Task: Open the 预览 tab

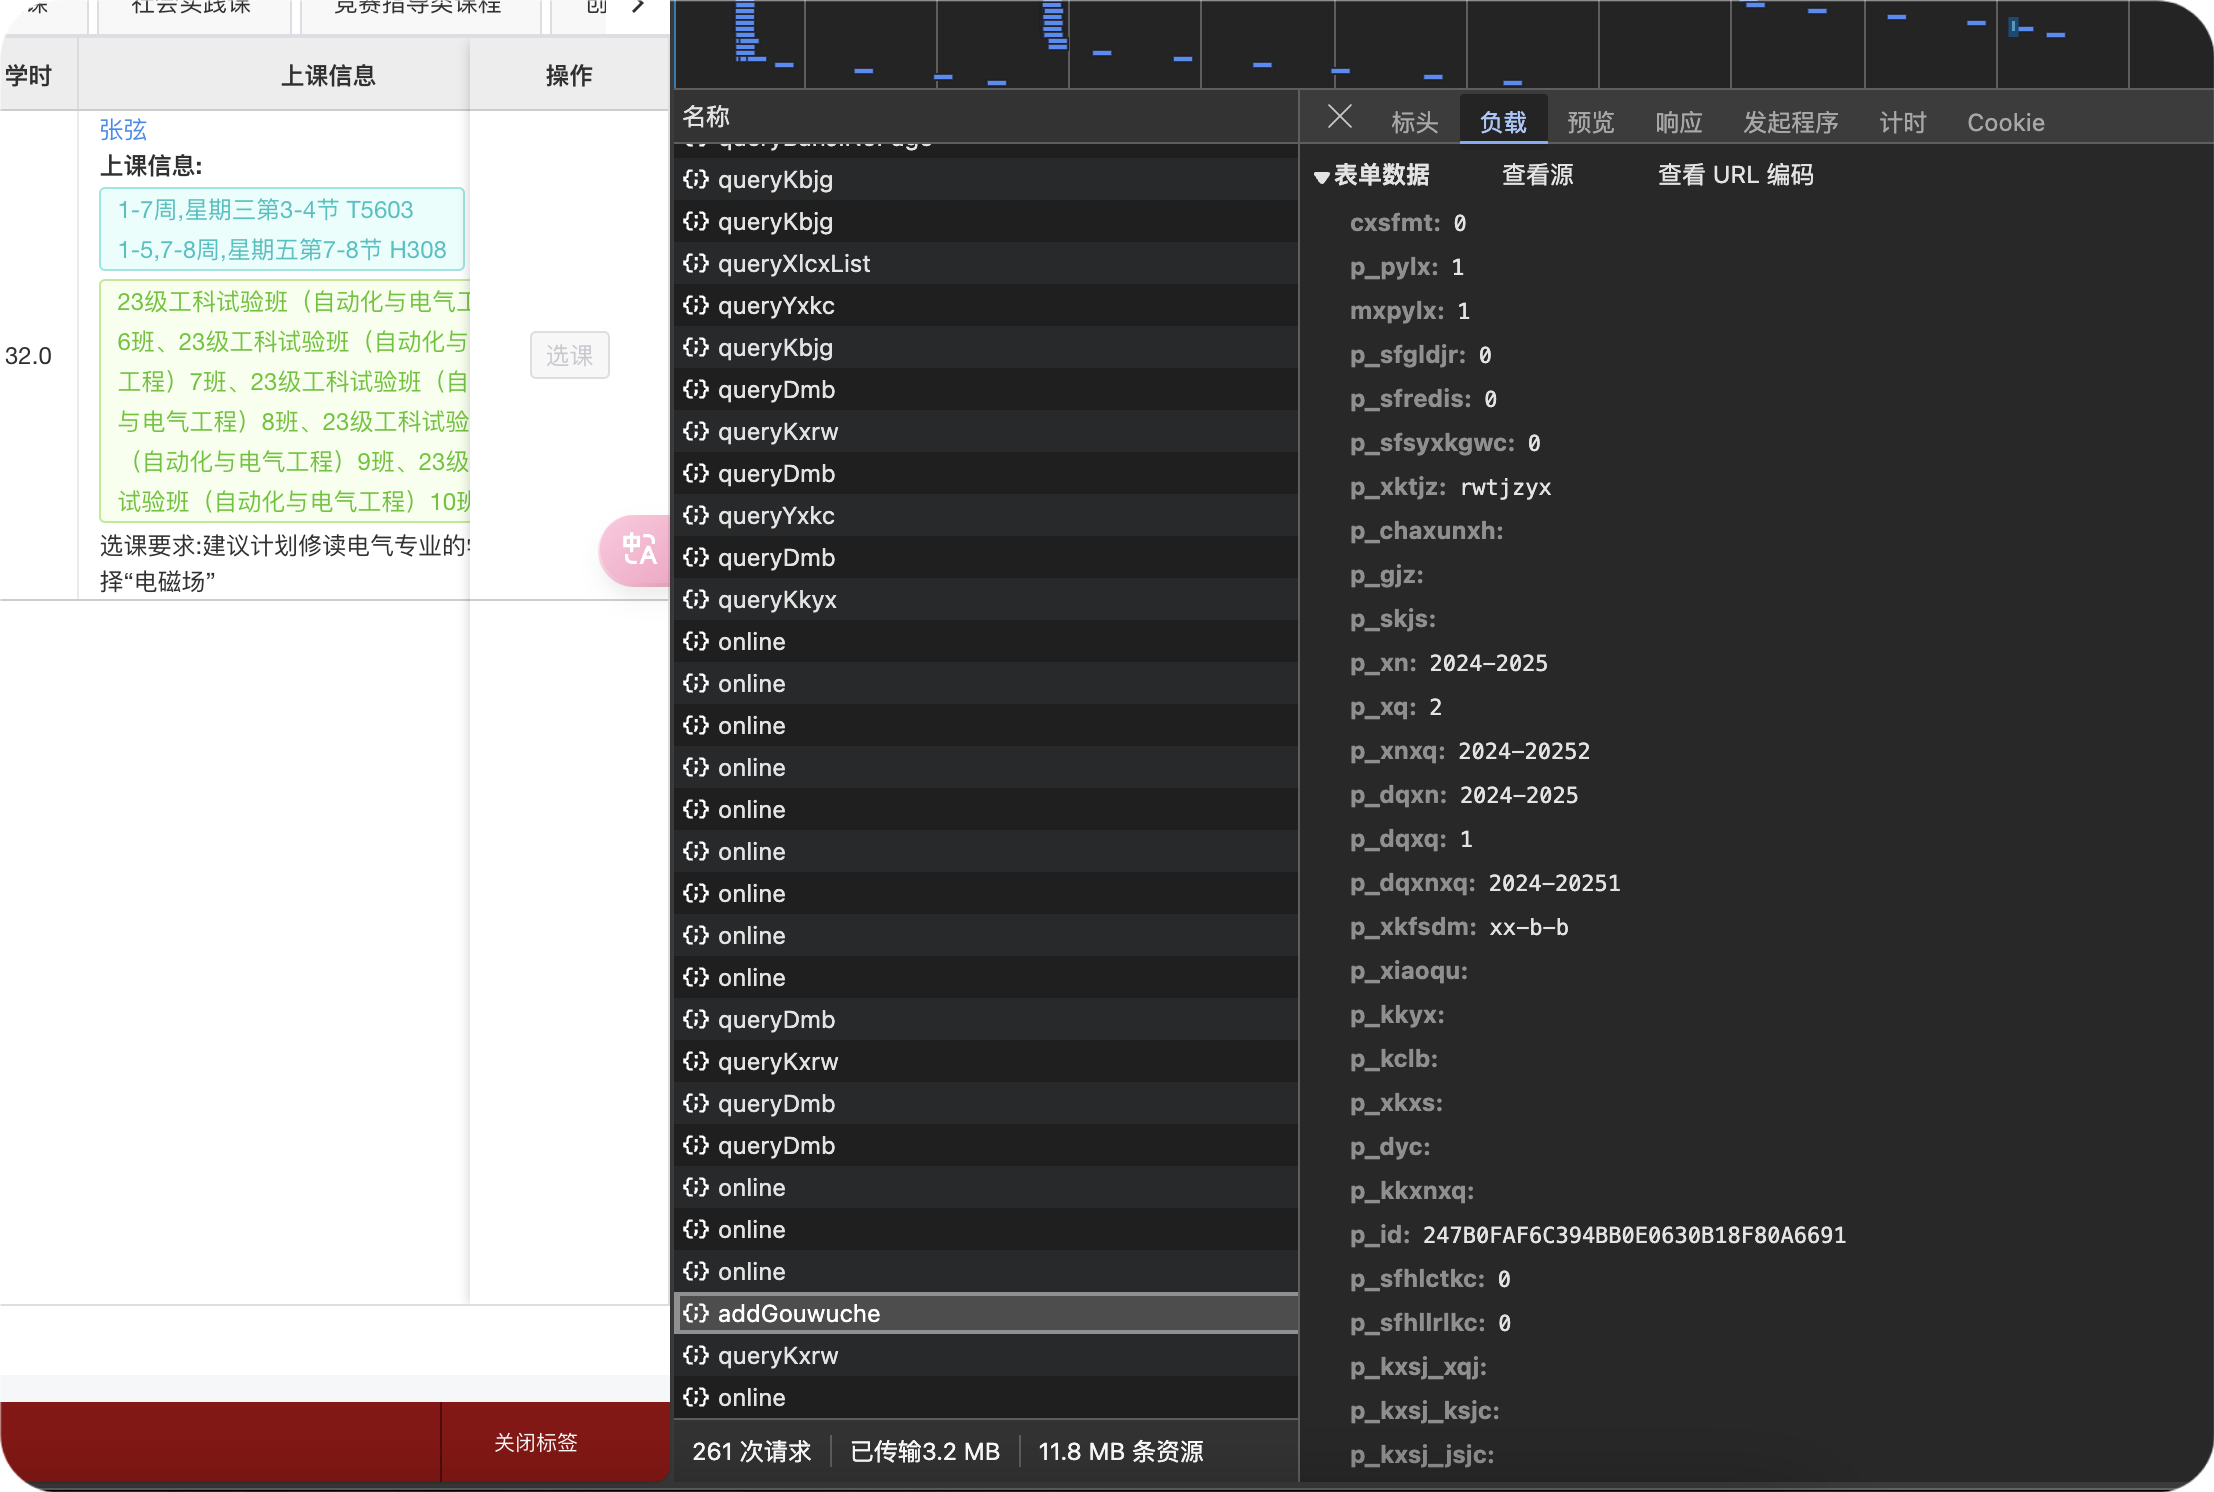Action: [x=1590, y=122]
